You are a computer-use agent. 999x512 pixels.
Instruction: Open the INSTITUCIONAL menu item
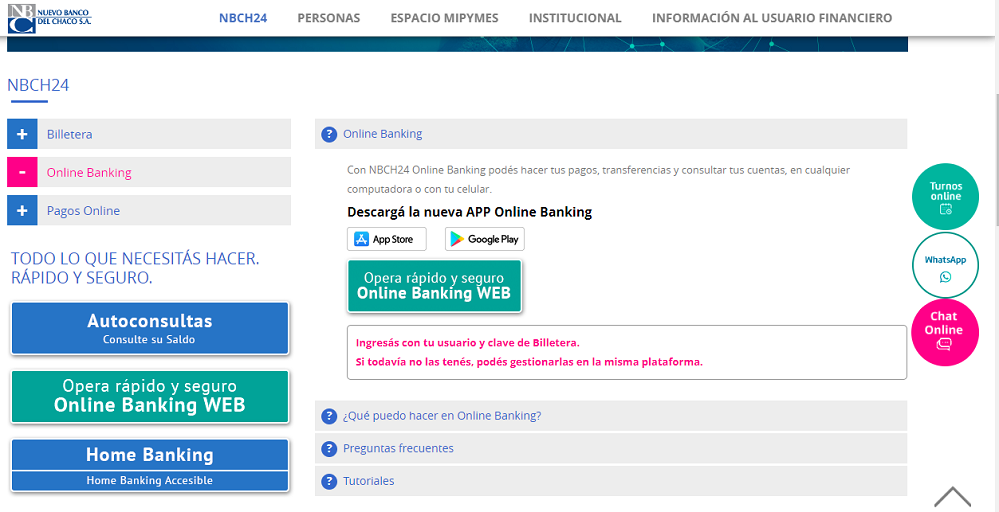click(575, 18)
